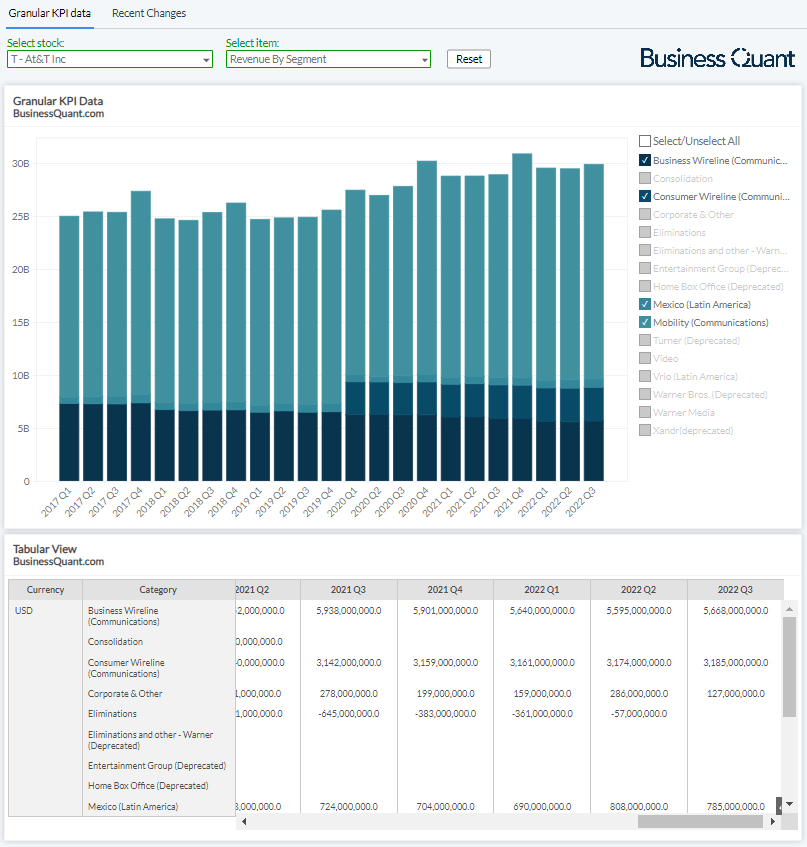Viewport: 807px width, 847px height.
Task: Uncheck the Mexico (Latin America) checkbox
Action: 644,304
